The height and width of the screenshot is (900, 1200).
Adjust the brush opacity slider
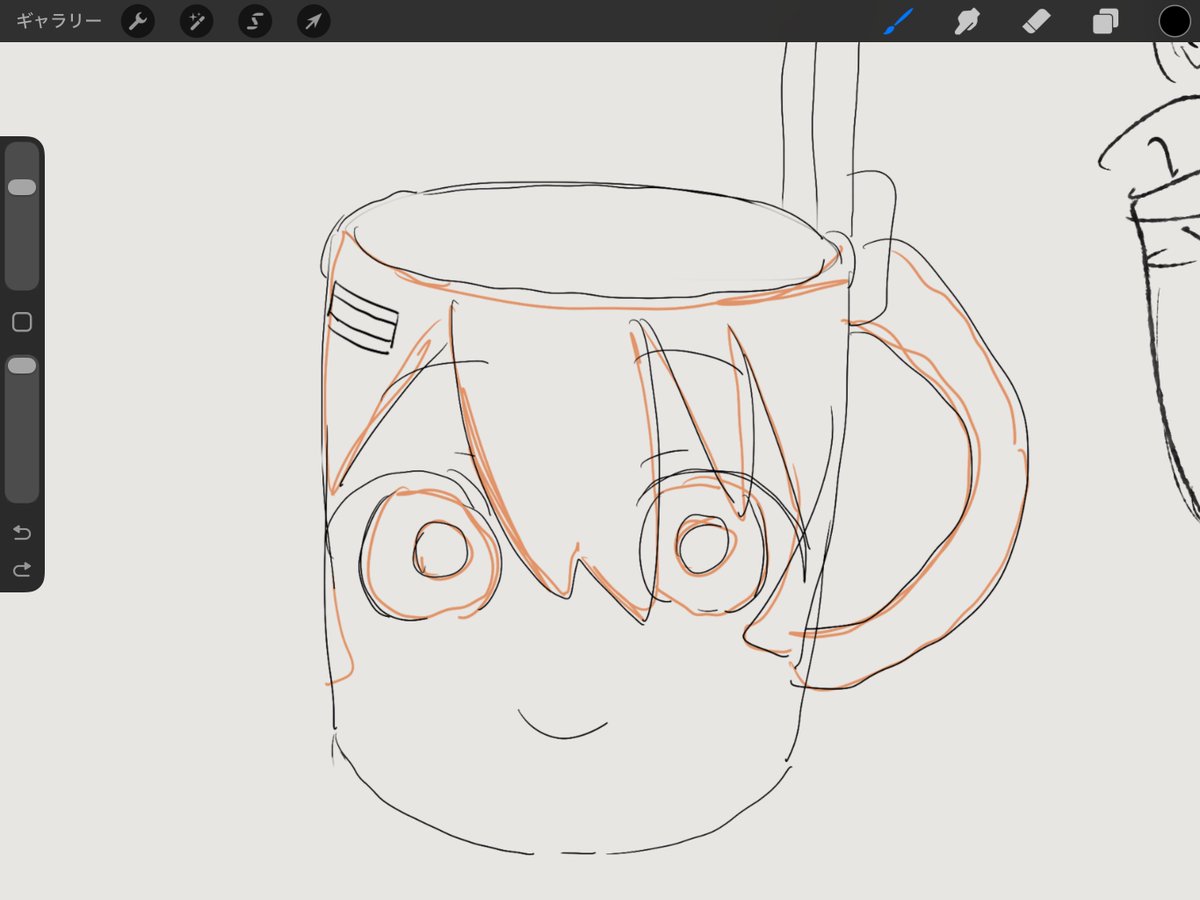tap(22, 428)
